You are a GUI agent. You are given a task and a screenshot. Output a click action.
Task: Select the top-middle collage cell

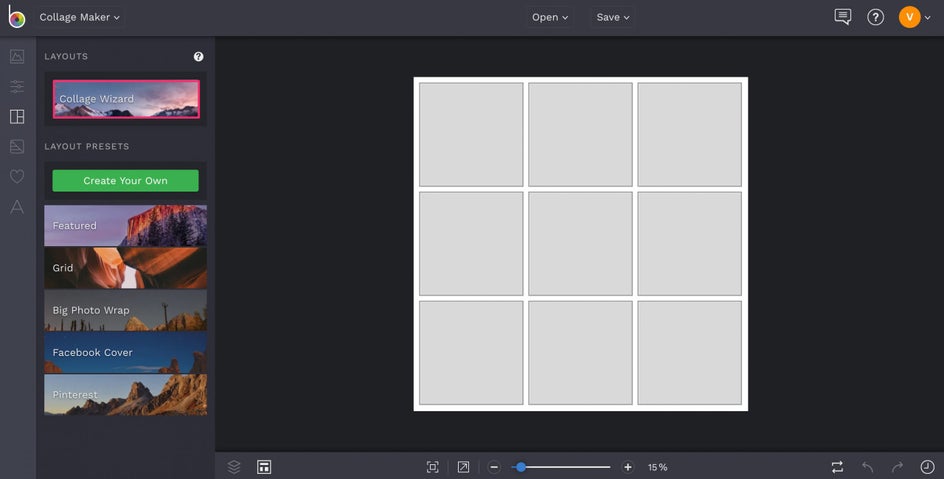point(580,134)
